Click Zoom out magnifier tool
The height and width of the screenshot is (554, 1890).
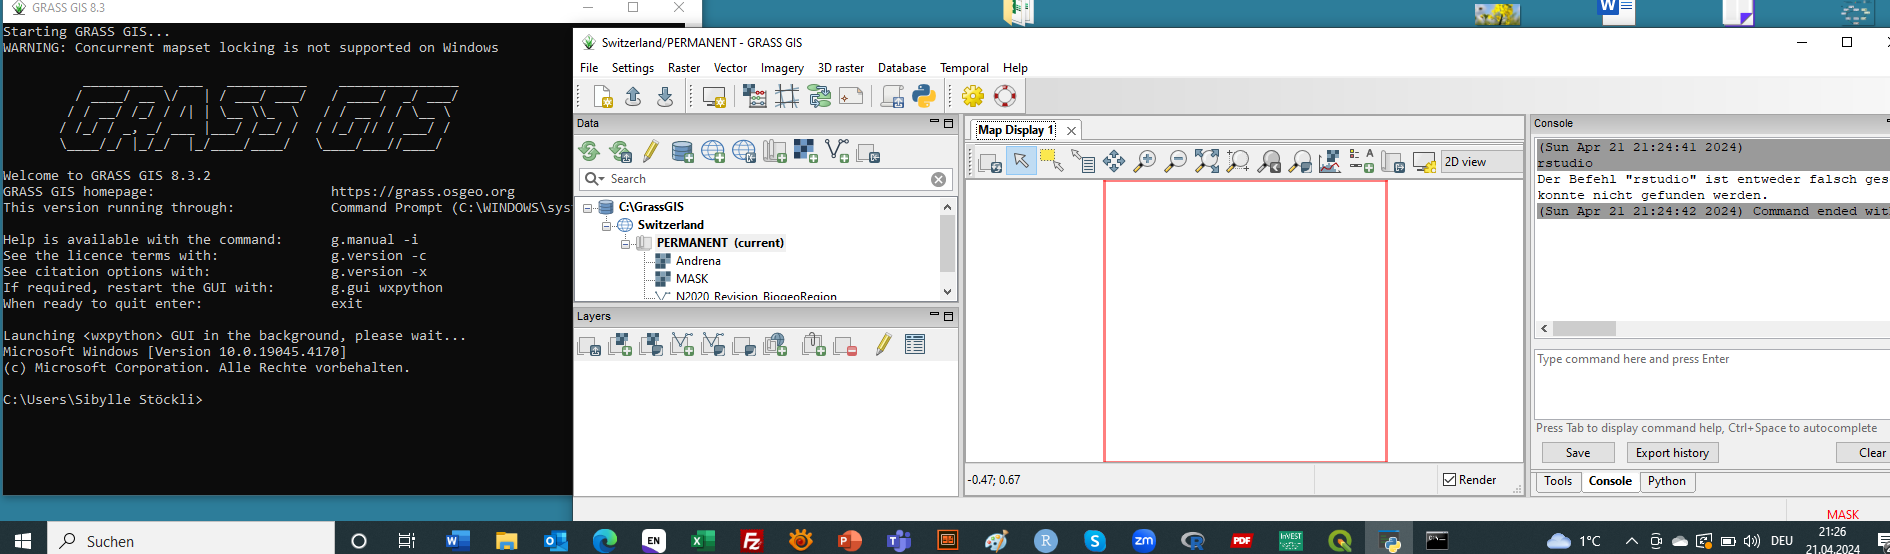point(1176,161)
